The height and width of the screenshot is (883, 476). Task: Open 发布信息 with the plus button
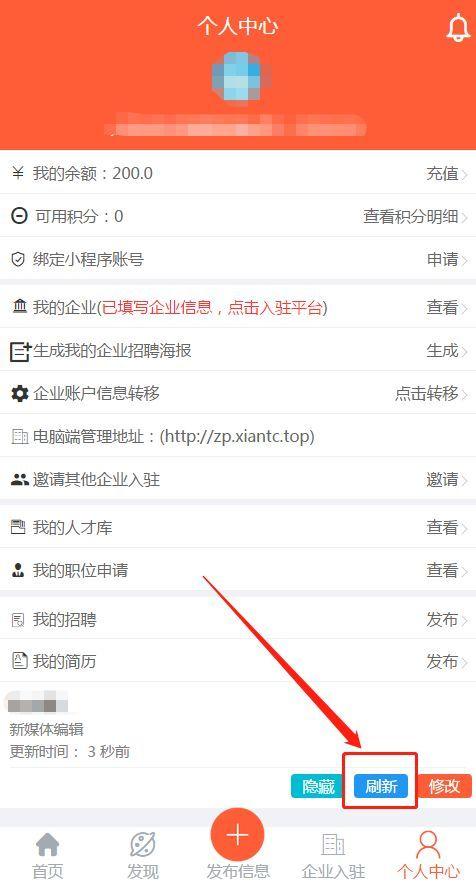tap(237, 835)
